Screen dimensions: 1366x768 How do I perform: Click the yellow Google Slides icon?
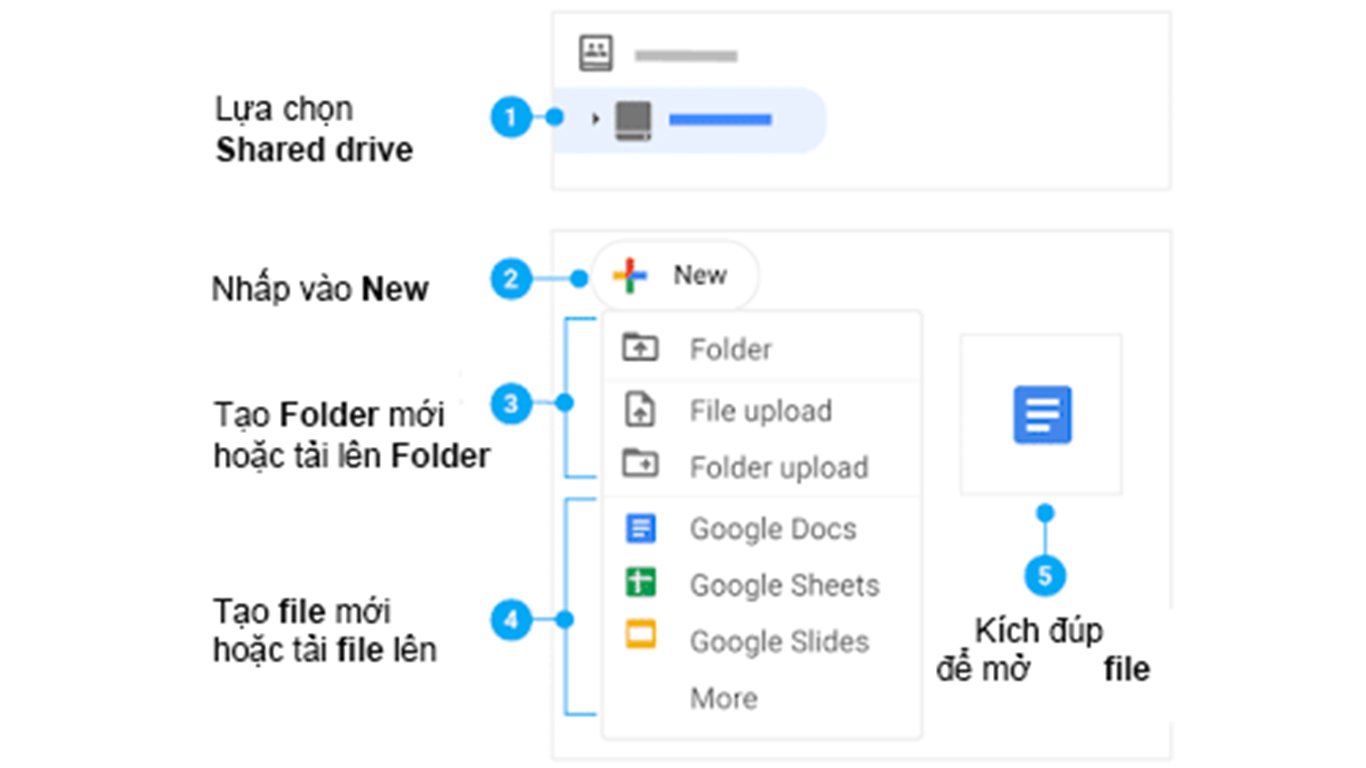pyautogui.click(x=640, y=637)
